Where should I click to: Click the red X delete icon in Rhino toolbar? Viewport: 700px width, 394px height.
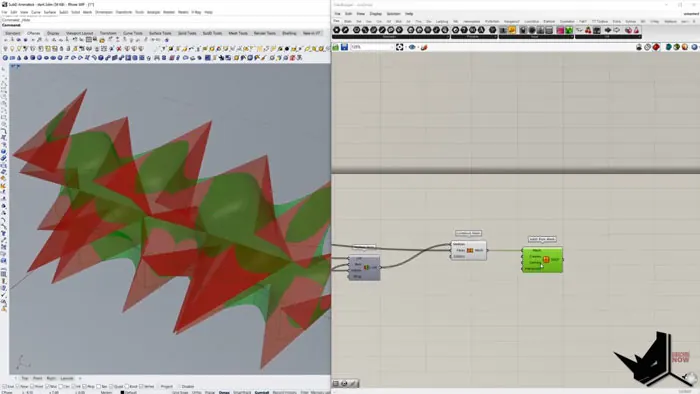point(119,49)
